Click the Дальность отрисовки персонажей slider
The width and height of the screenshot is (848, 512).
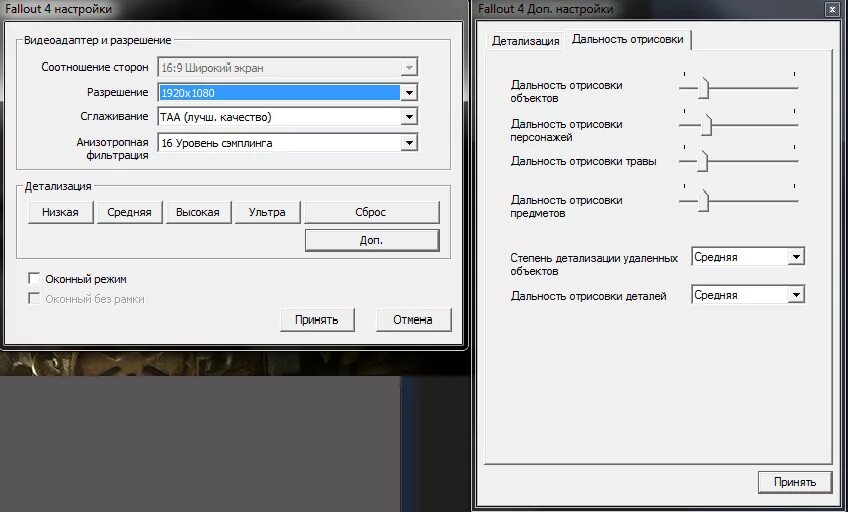point(739,124)
